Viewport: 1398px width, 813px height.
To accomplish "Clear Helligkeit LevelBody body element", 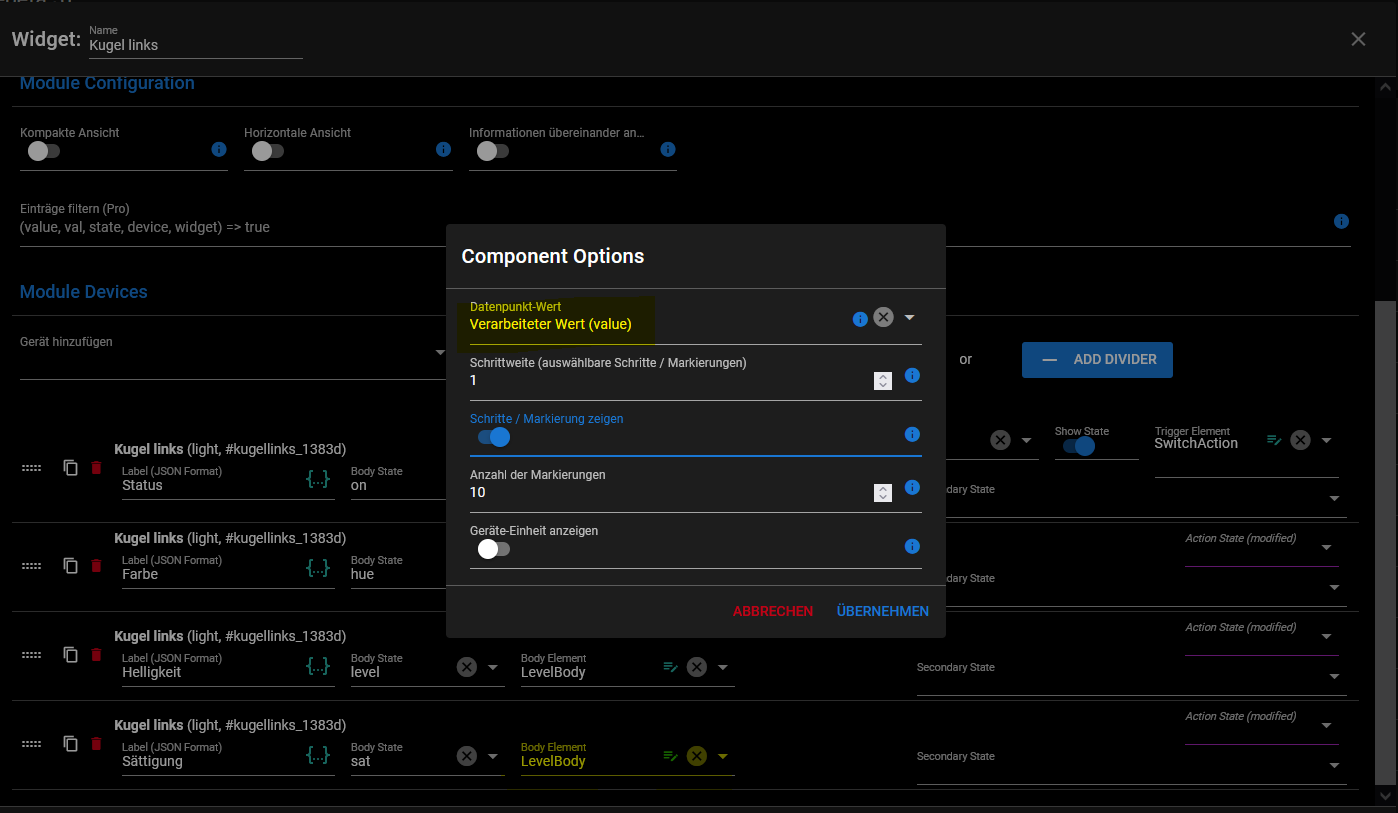I will point(697,667).
